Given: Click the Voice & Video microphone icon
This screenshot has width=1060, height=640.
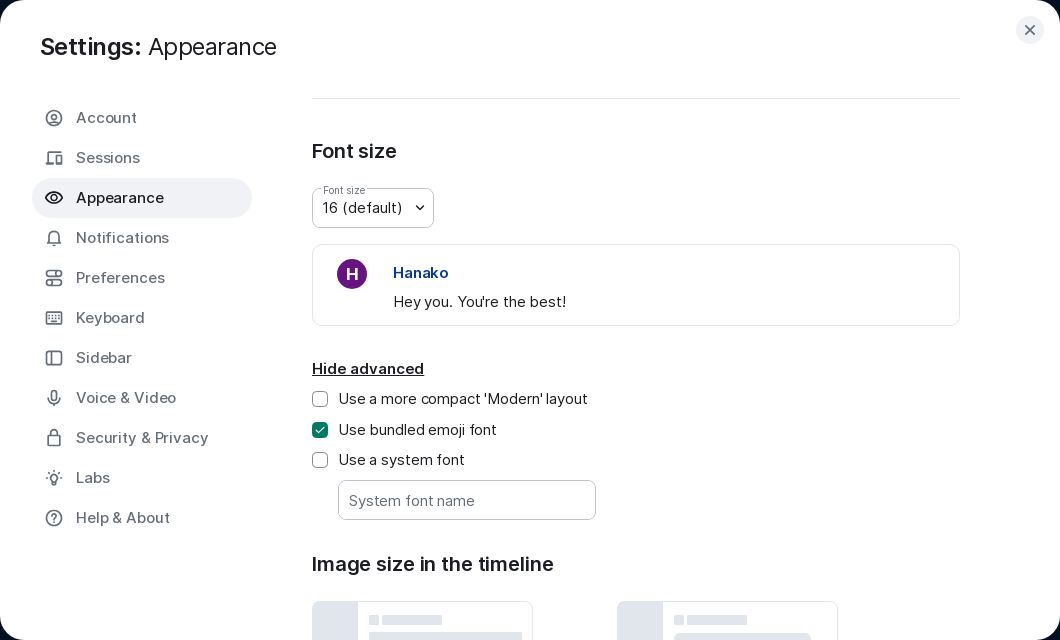Looking at the screenshot, I should coord(54,398).
